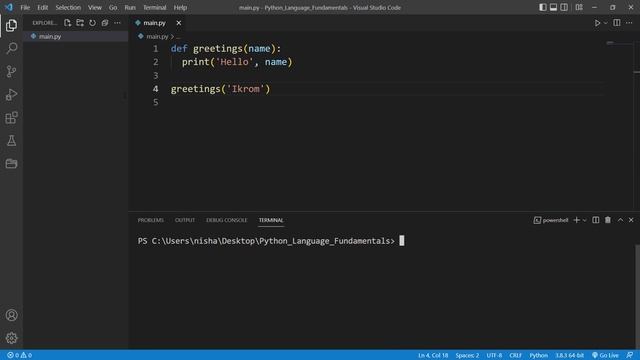Start Go Live server
The height and width of the screenshot is (360, 640).
click(605, 355)
